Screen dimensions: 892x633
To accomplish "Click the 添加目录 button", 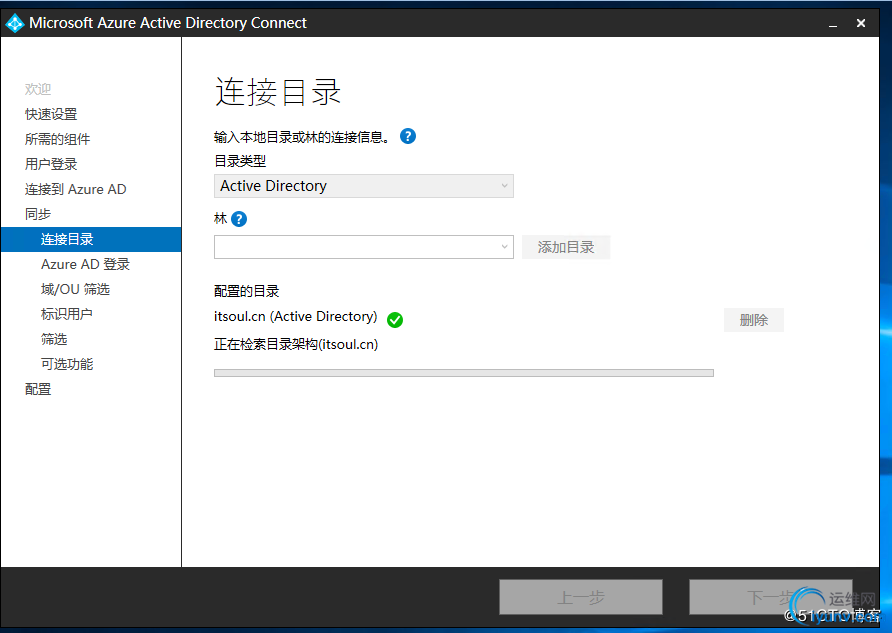I will click(566, 247).
